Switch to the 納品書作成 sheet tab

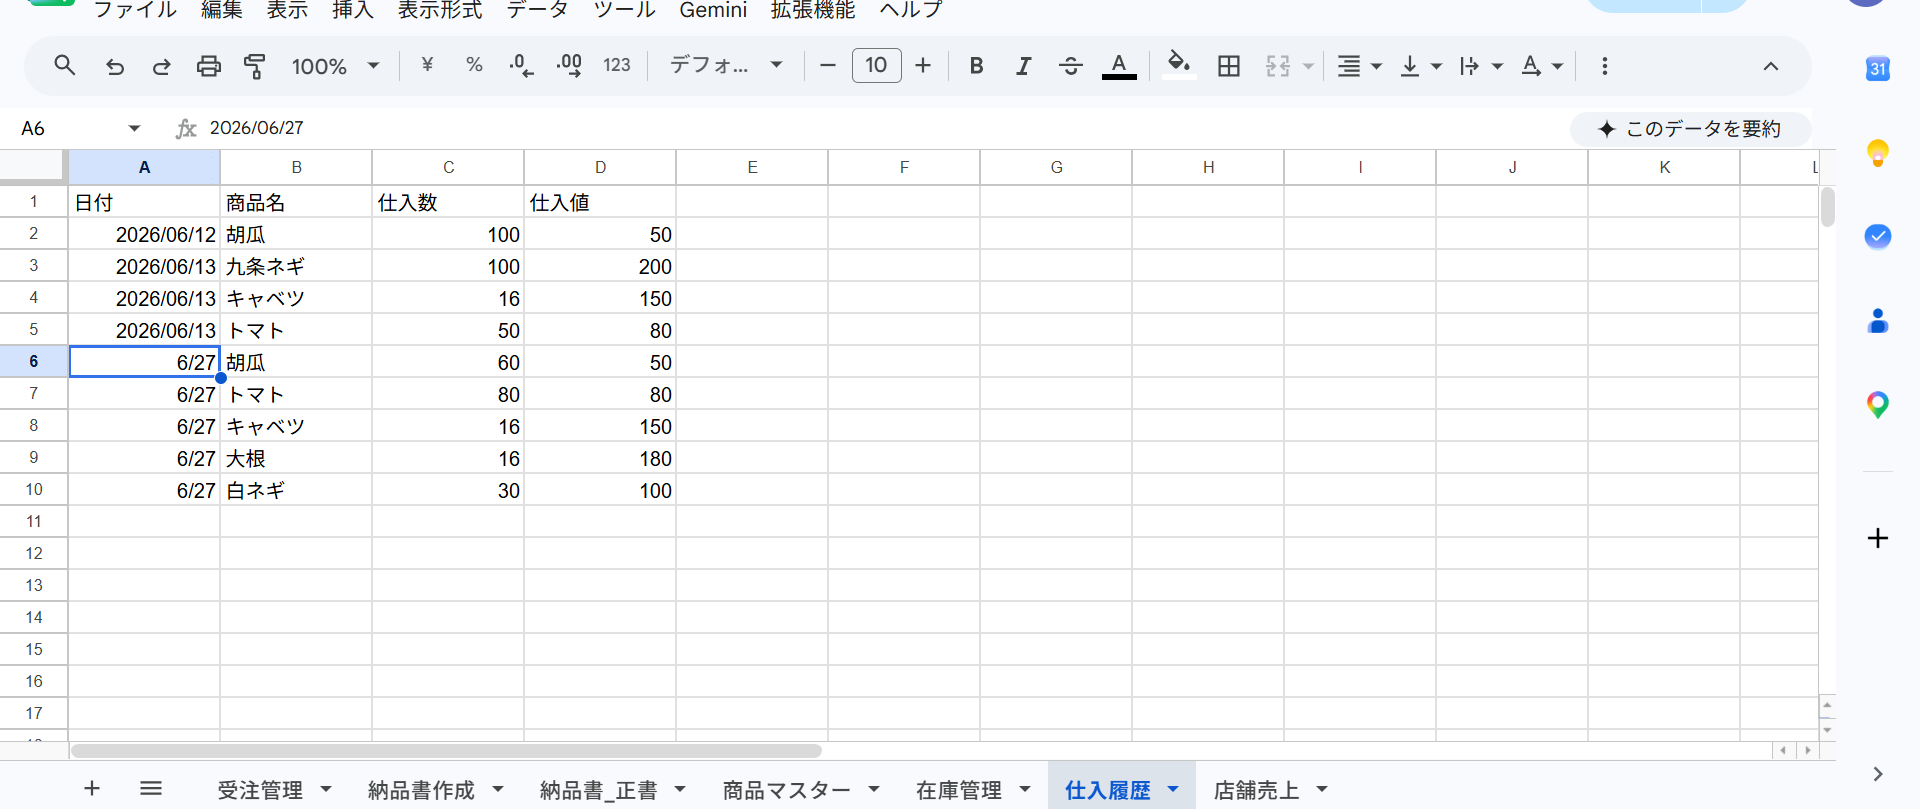421,790
